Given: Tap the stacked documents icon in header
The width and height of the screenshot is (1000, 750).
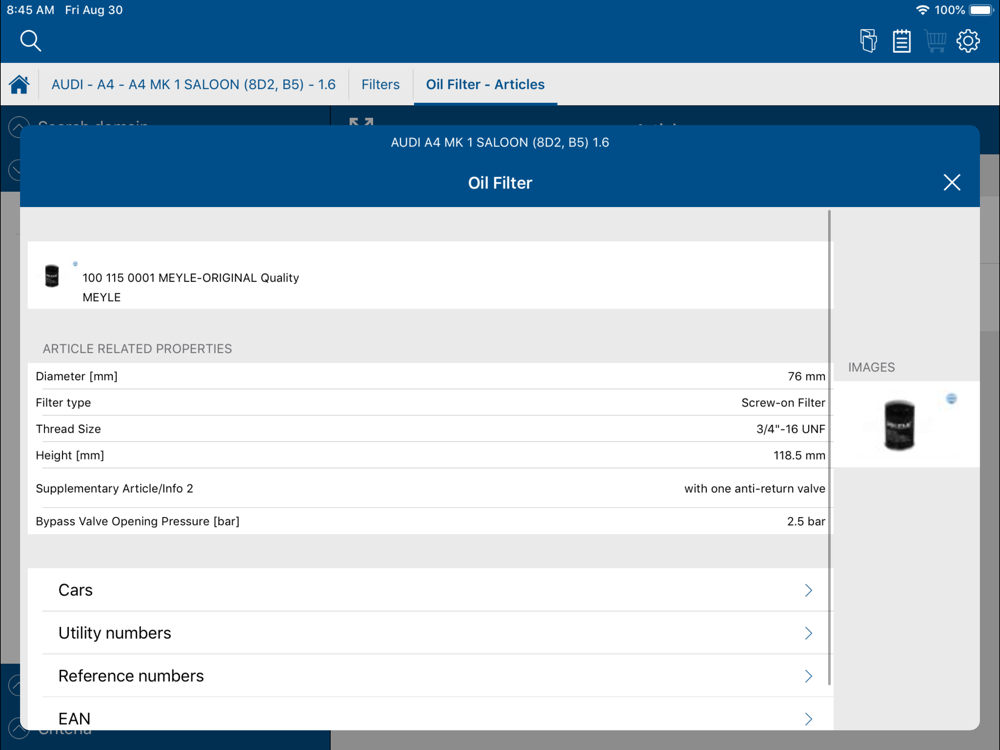Looking at the screenshot, I should click(x=868, y=41).
